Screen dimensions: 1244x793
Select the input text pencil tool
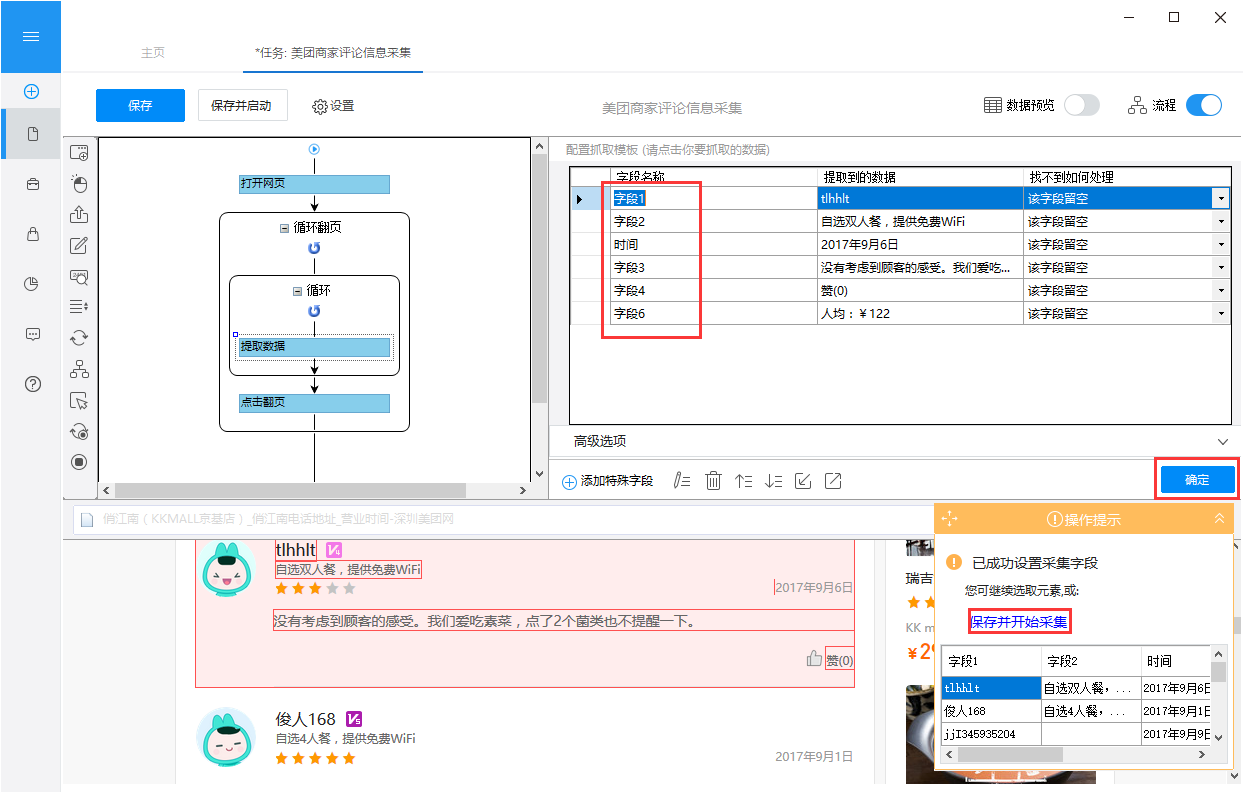[79, 246]
